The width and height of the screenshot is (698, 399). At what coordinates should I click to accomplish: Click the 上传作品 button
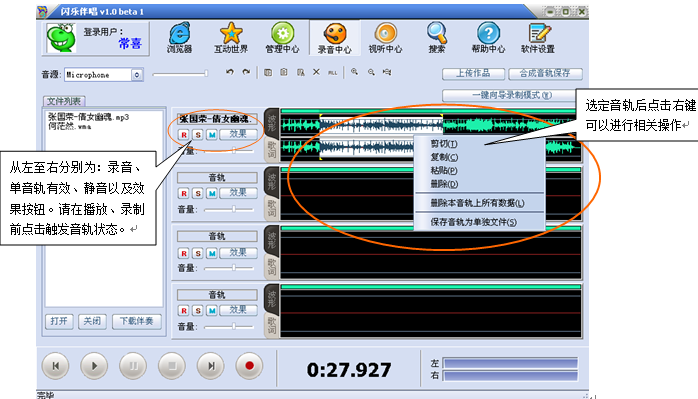tap(473, 73)
